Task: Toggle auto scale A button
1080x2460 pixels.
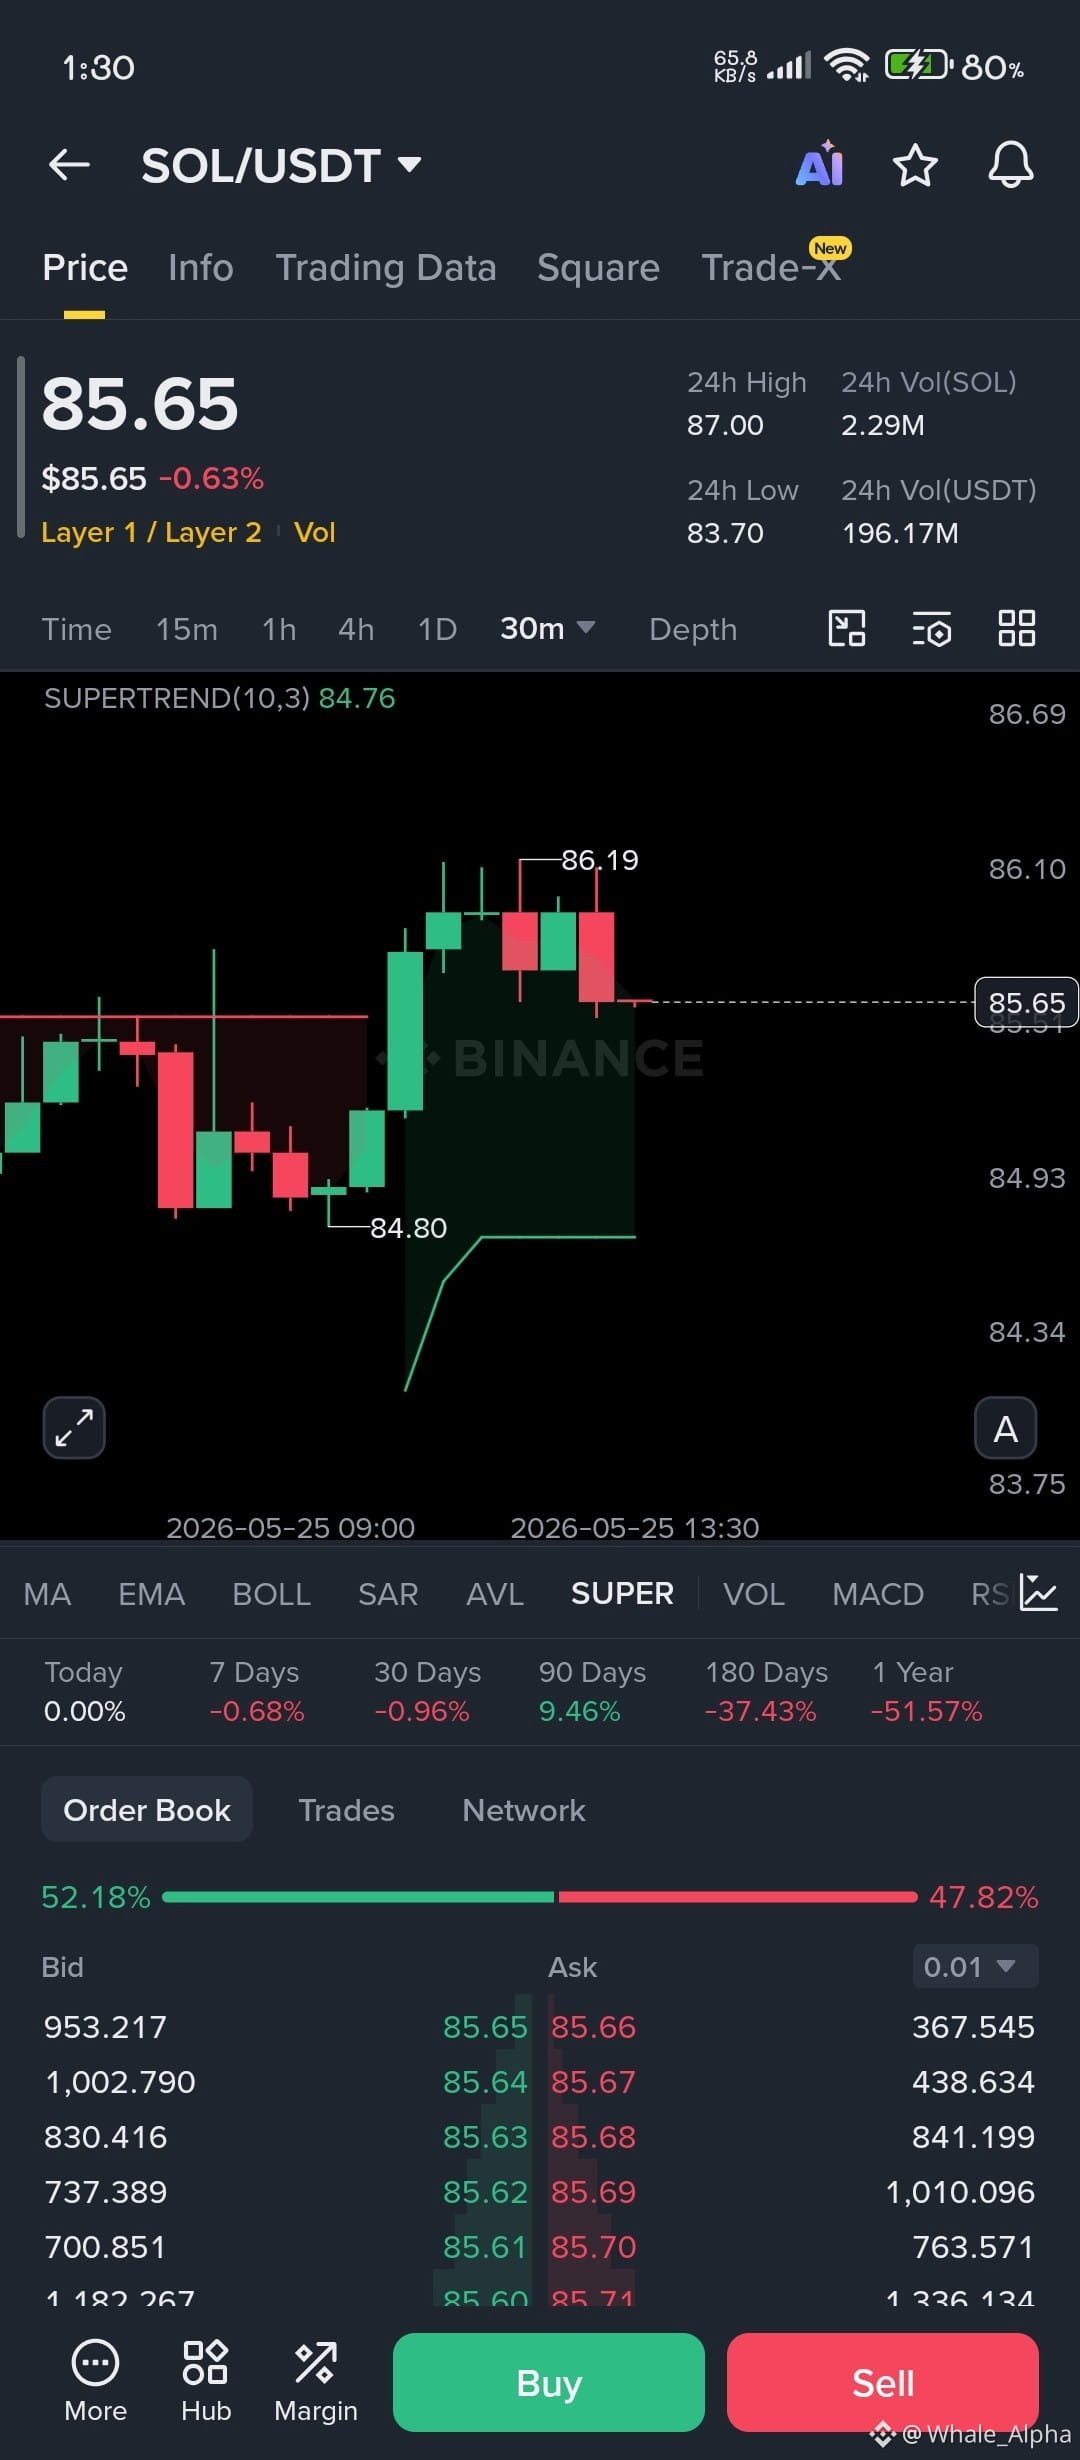Action: (1006, 1428)
